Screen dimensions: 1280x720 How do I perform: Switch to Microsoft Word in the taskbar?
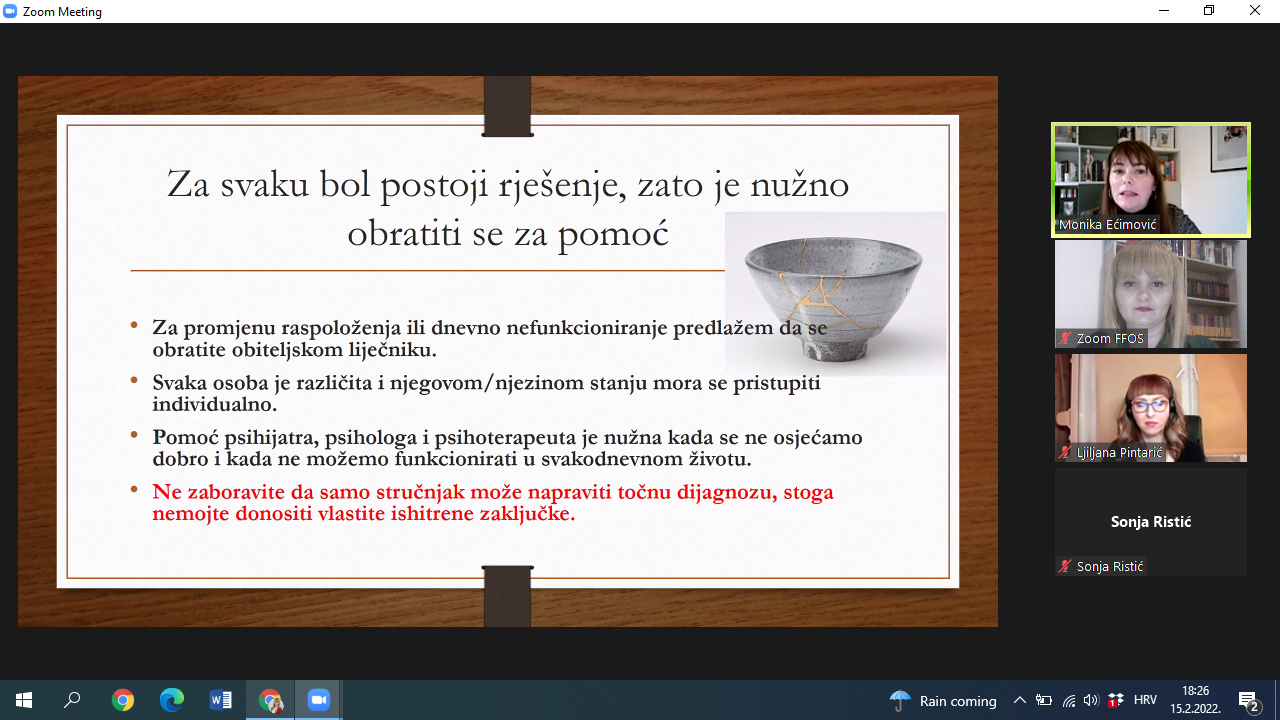coord(221,700)
